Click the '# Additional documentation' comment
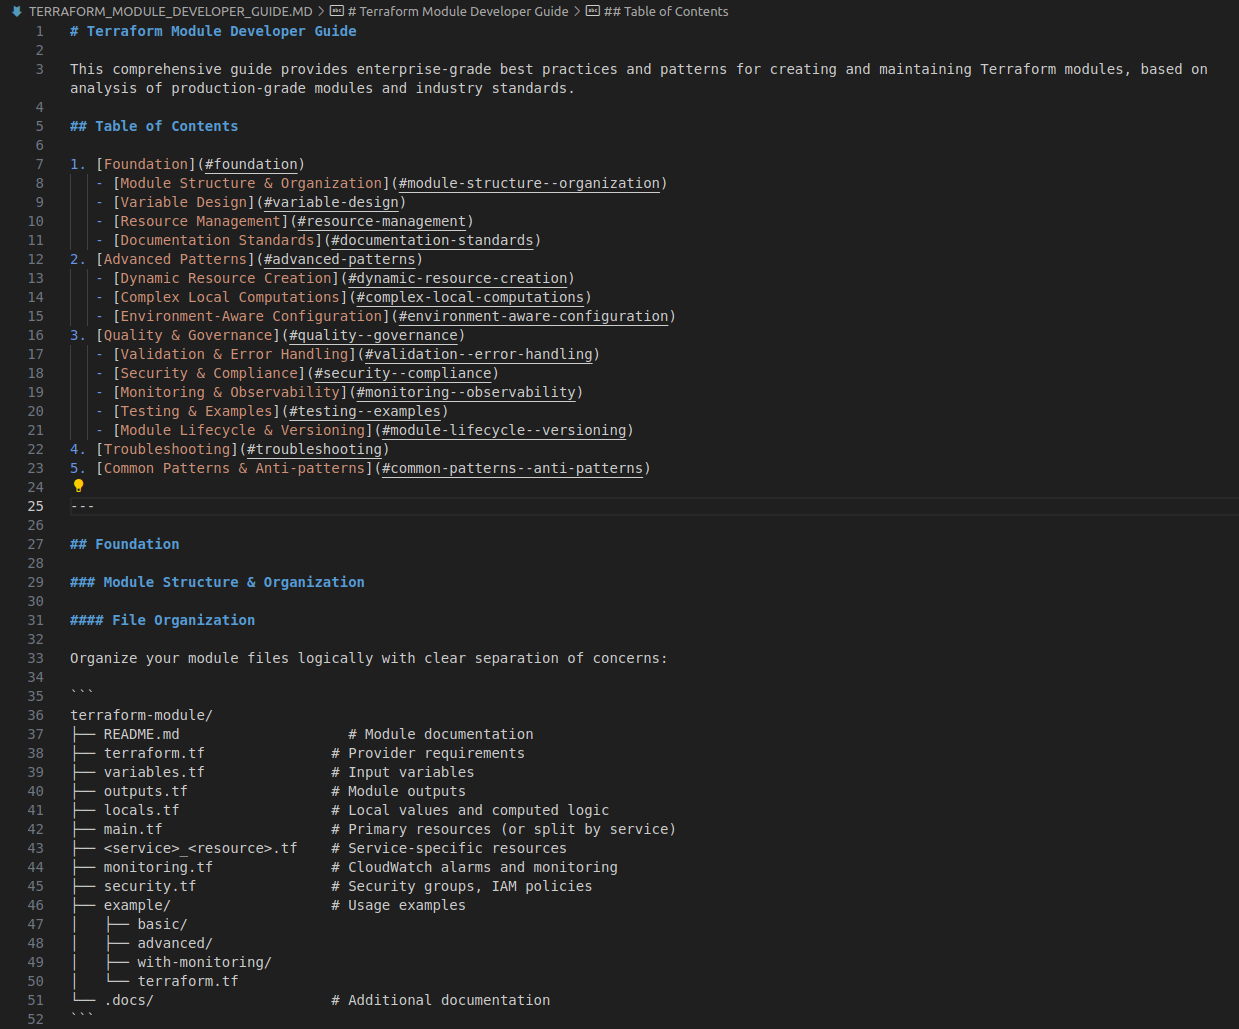1239x1029 pixels. (440, 1000)
